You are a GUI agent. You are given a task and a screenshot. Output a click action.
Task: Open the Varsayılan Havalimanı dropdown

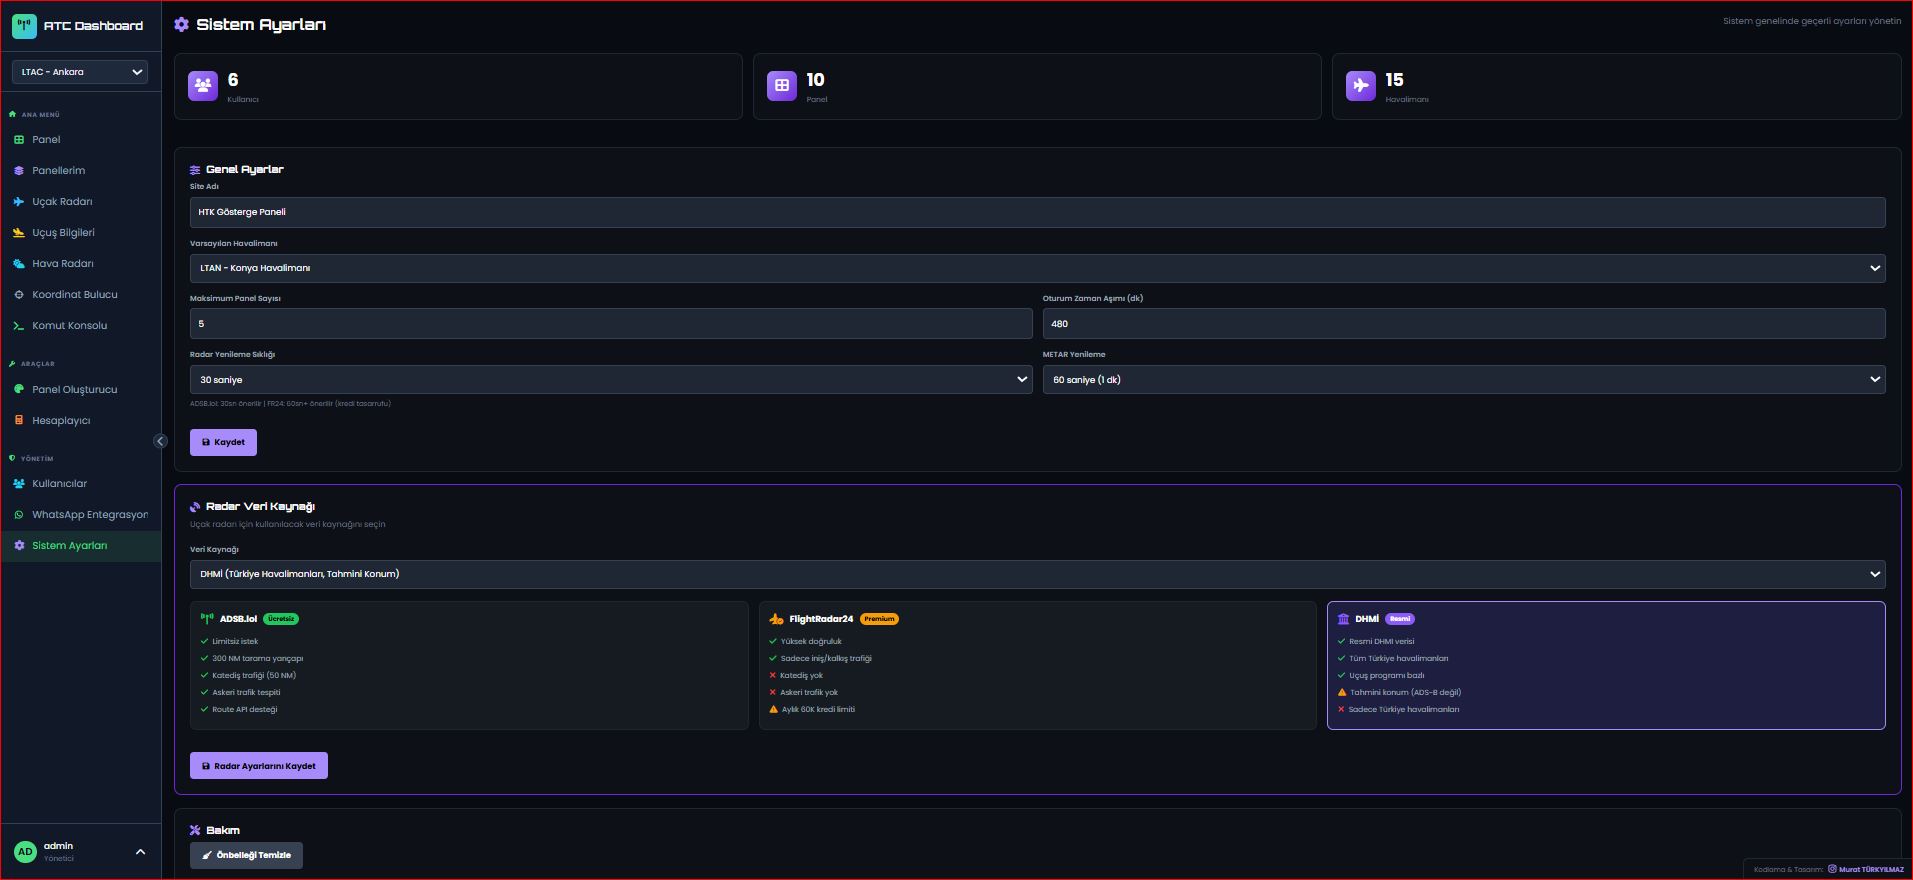coord(1037,268)
